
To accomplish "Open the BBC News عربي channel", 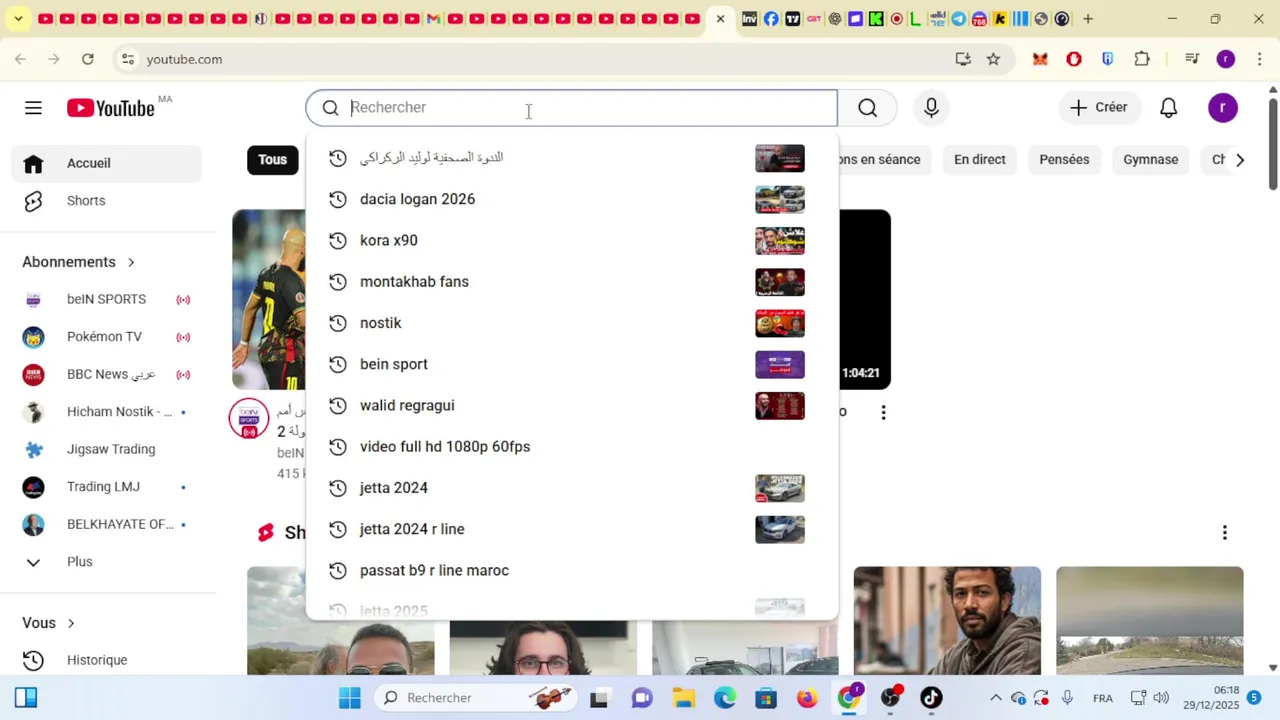I will 107,374.
